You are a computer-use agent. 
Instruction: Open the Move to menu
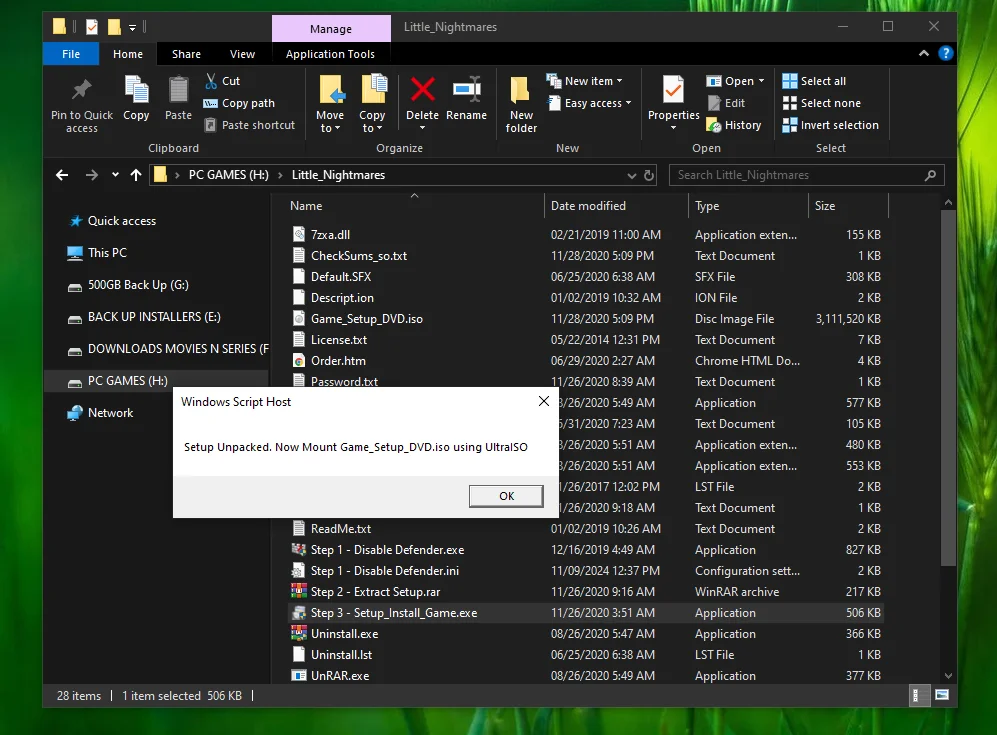pos(330,104)
